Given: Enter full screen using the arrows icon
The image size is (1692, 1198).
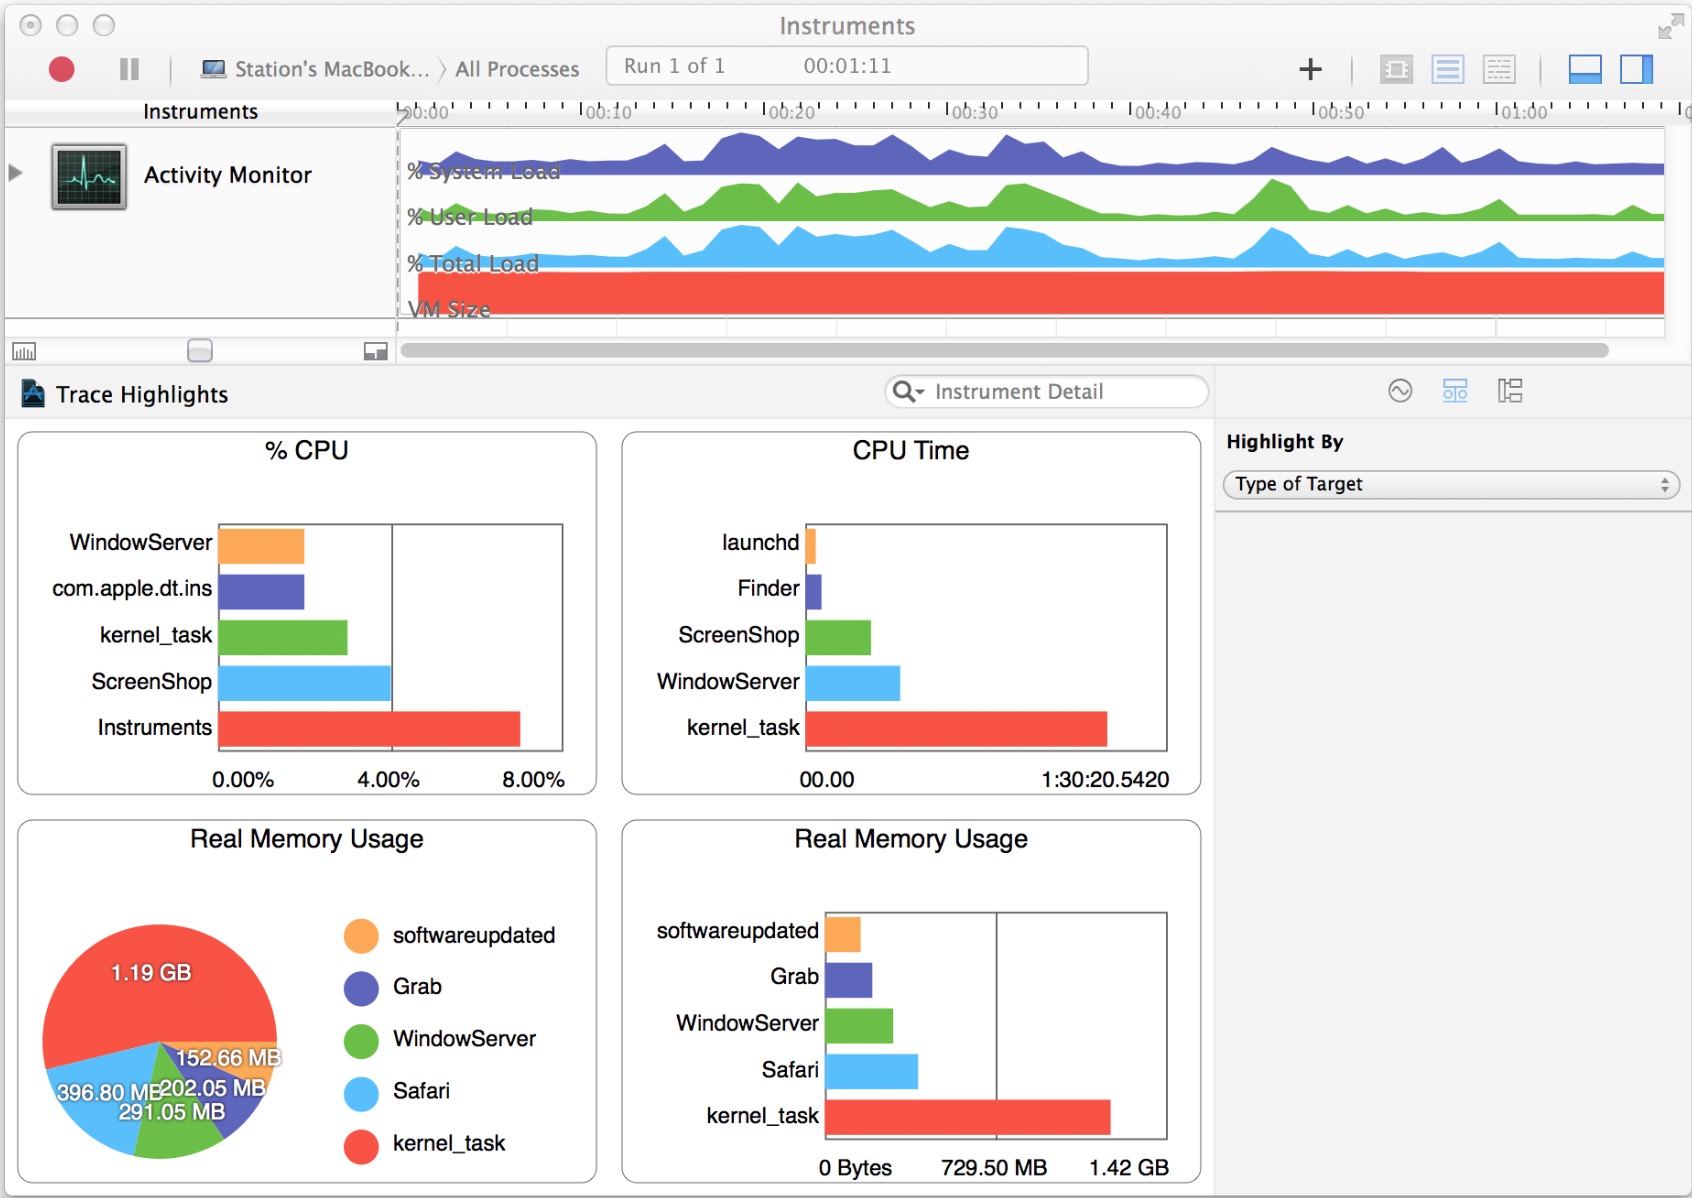Looking at the screenshot, I should coord(1670,27).
